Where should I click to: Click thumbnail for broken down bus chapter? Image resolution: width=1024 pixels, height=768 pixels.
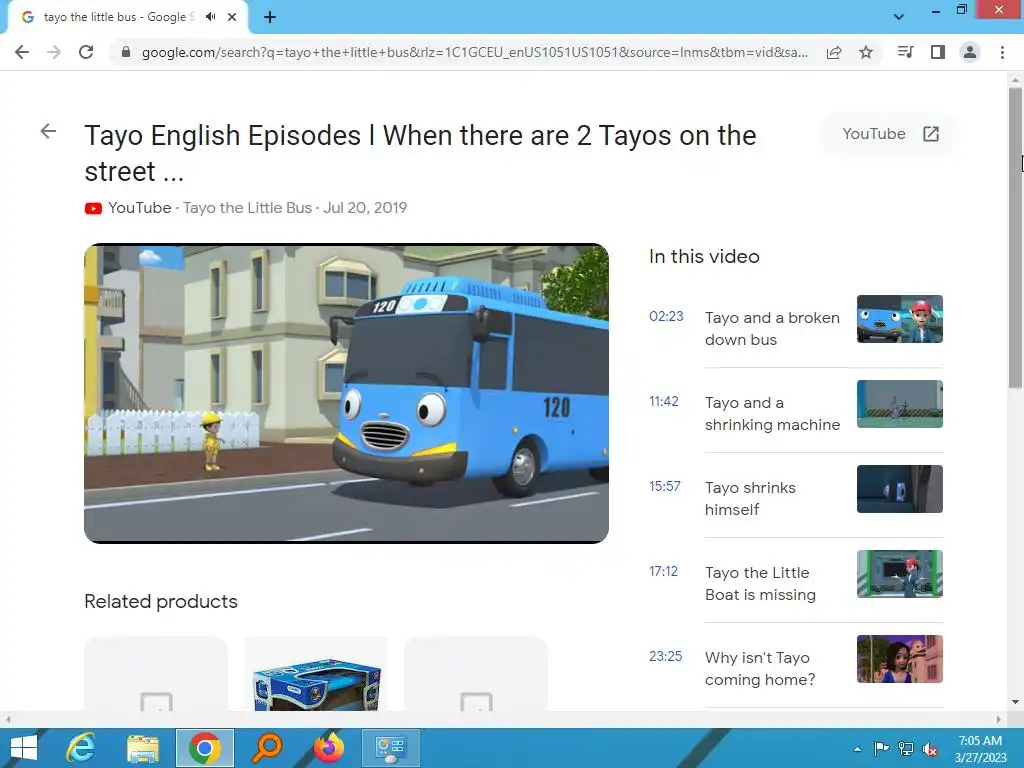coord(899,319)
